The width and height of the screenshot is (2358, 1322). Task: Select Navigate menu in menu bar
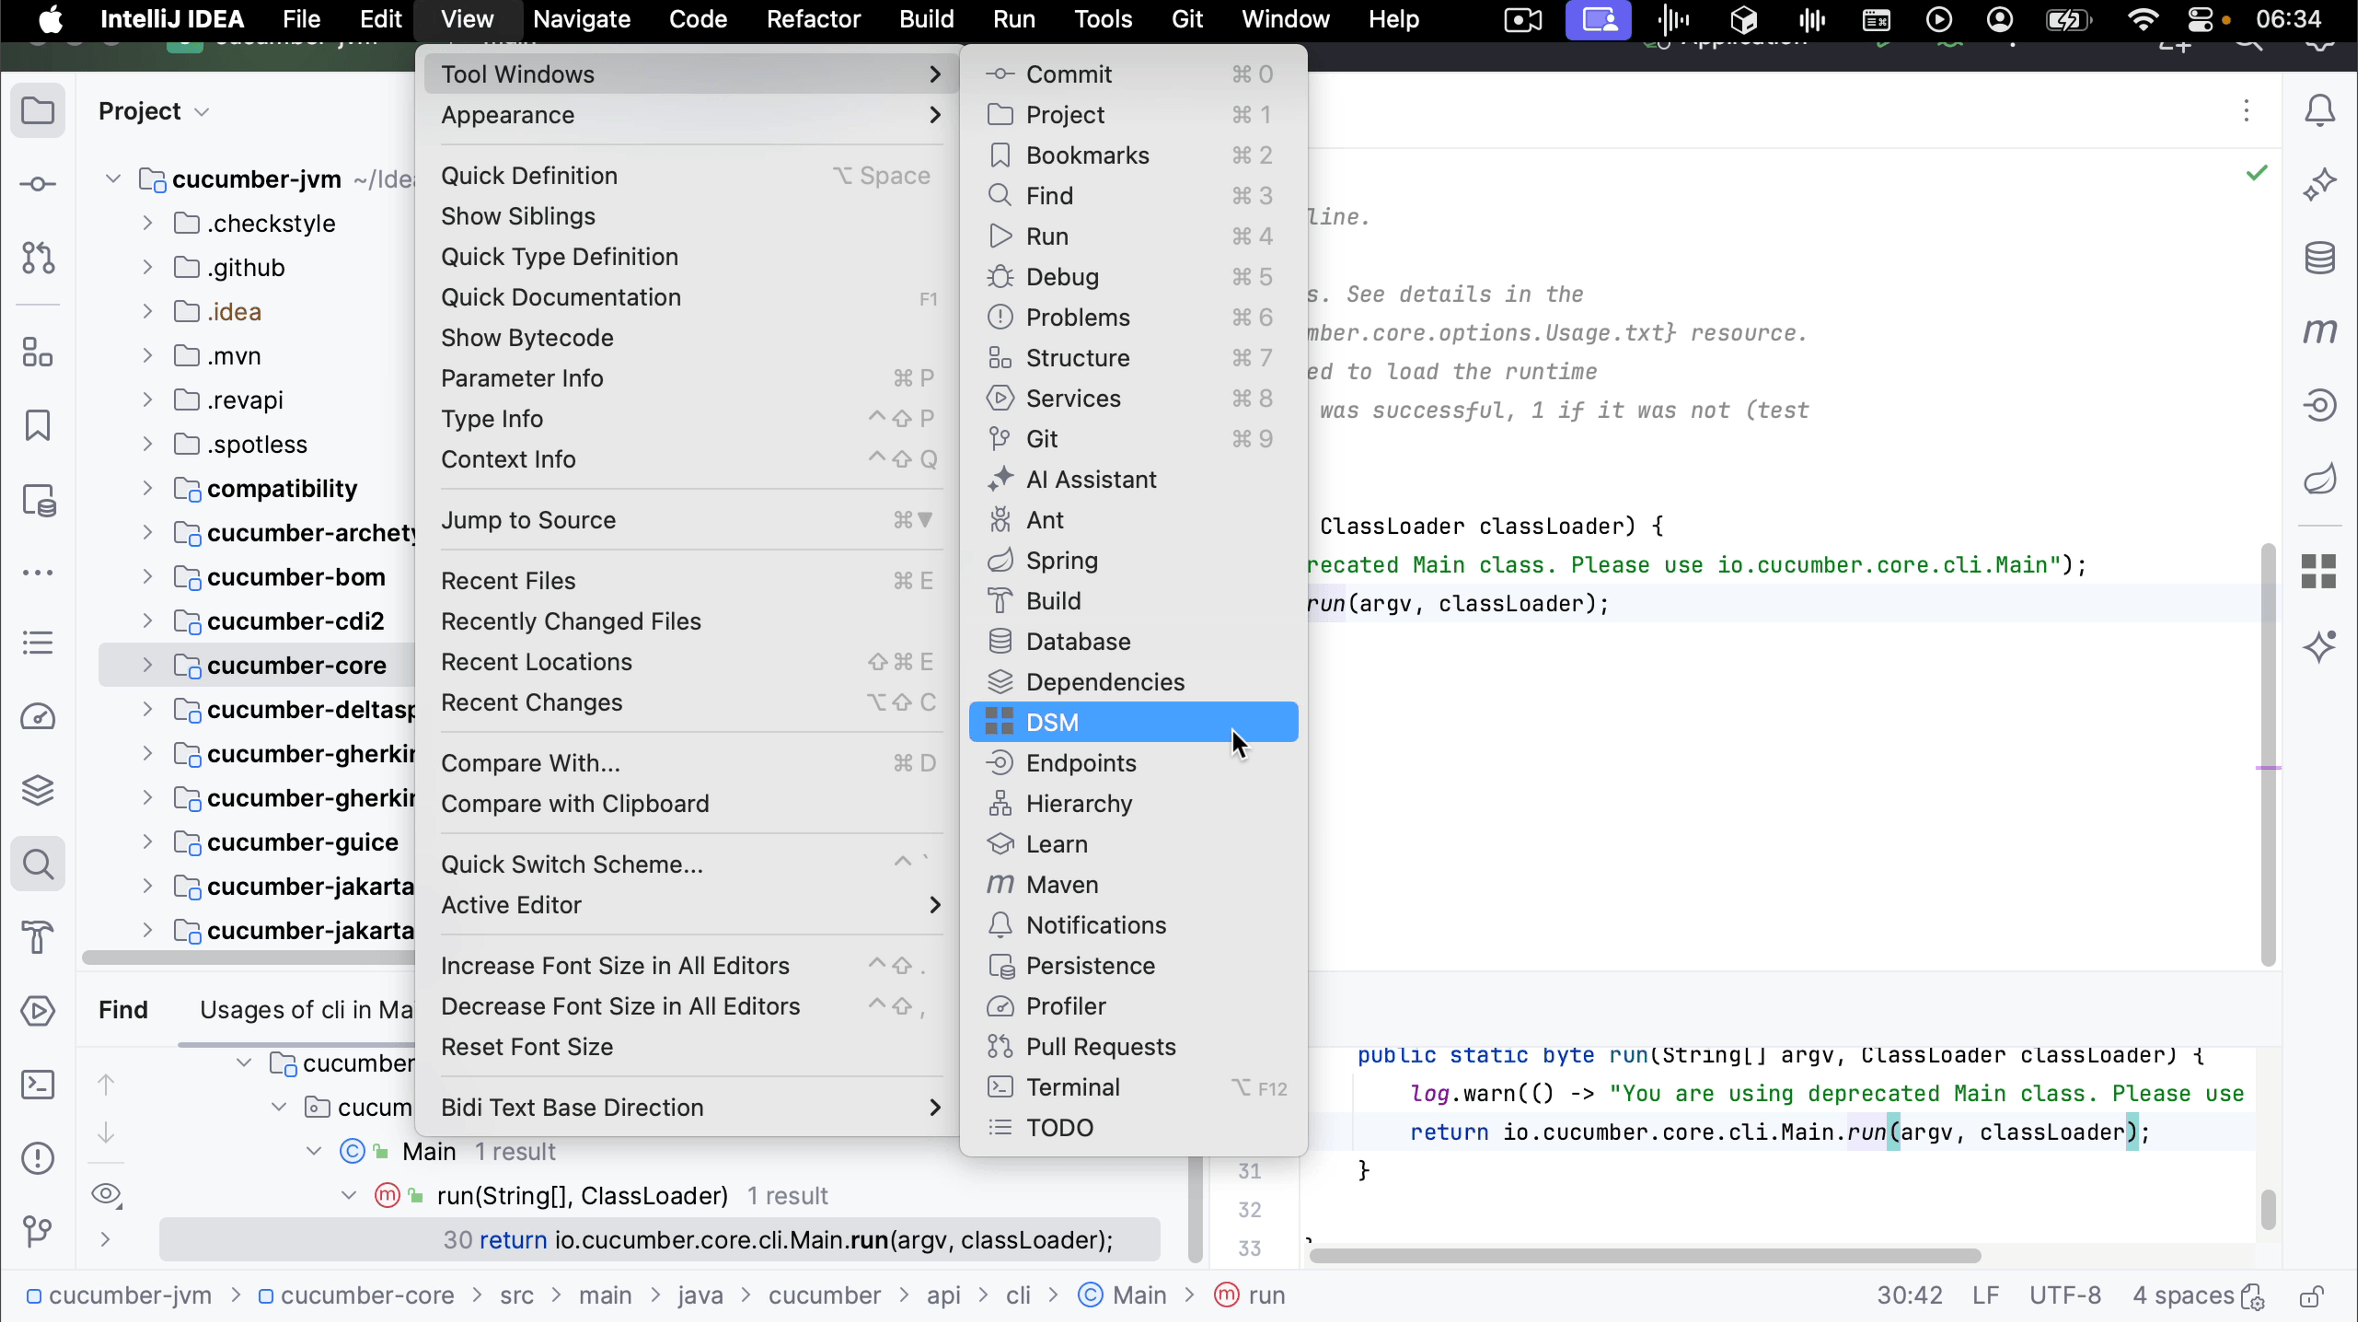581,19
